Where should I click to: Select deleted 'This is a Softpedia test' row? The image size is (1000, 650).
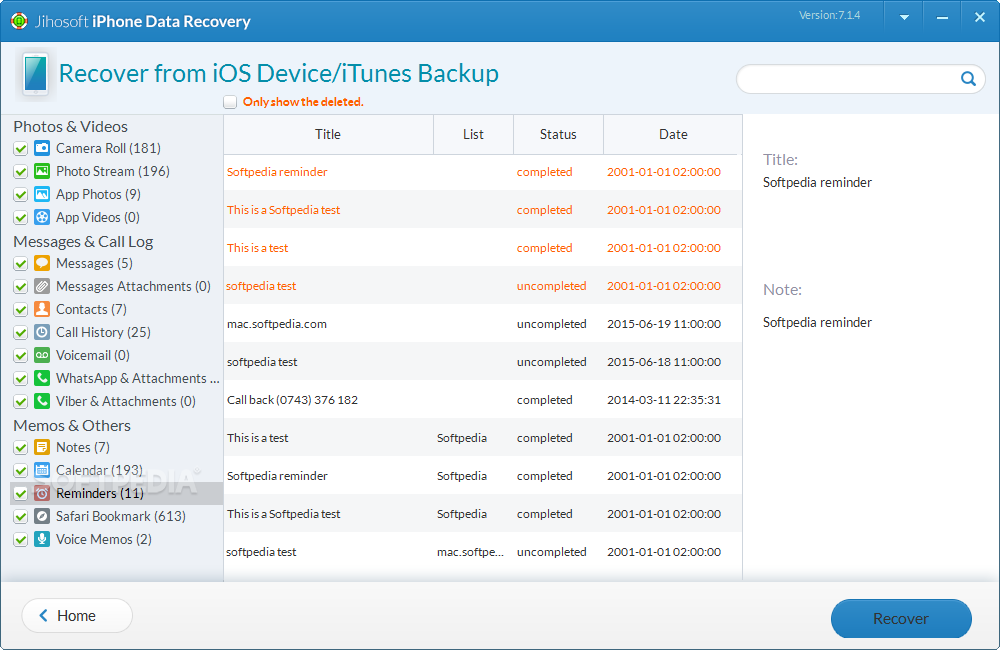point(483,210)
